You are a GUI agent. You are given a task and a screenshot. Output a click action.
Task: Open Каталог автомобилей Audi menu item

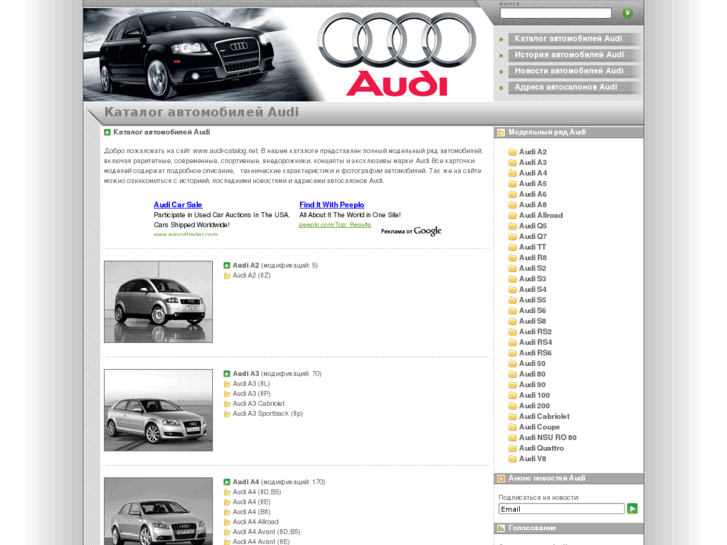568,38
